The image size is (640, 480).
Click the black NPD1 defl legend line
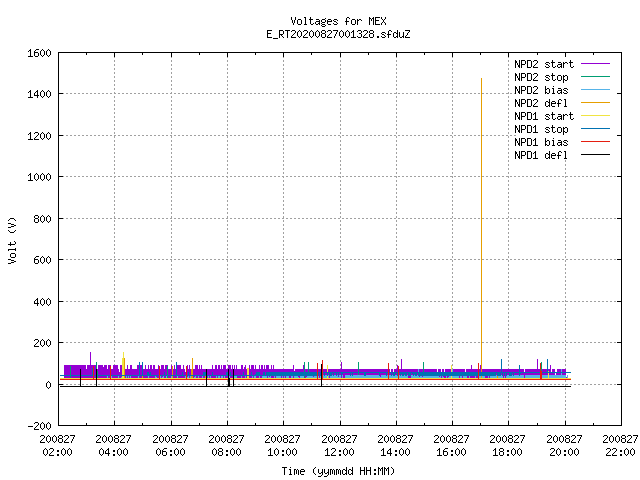(x=595, y=155)
